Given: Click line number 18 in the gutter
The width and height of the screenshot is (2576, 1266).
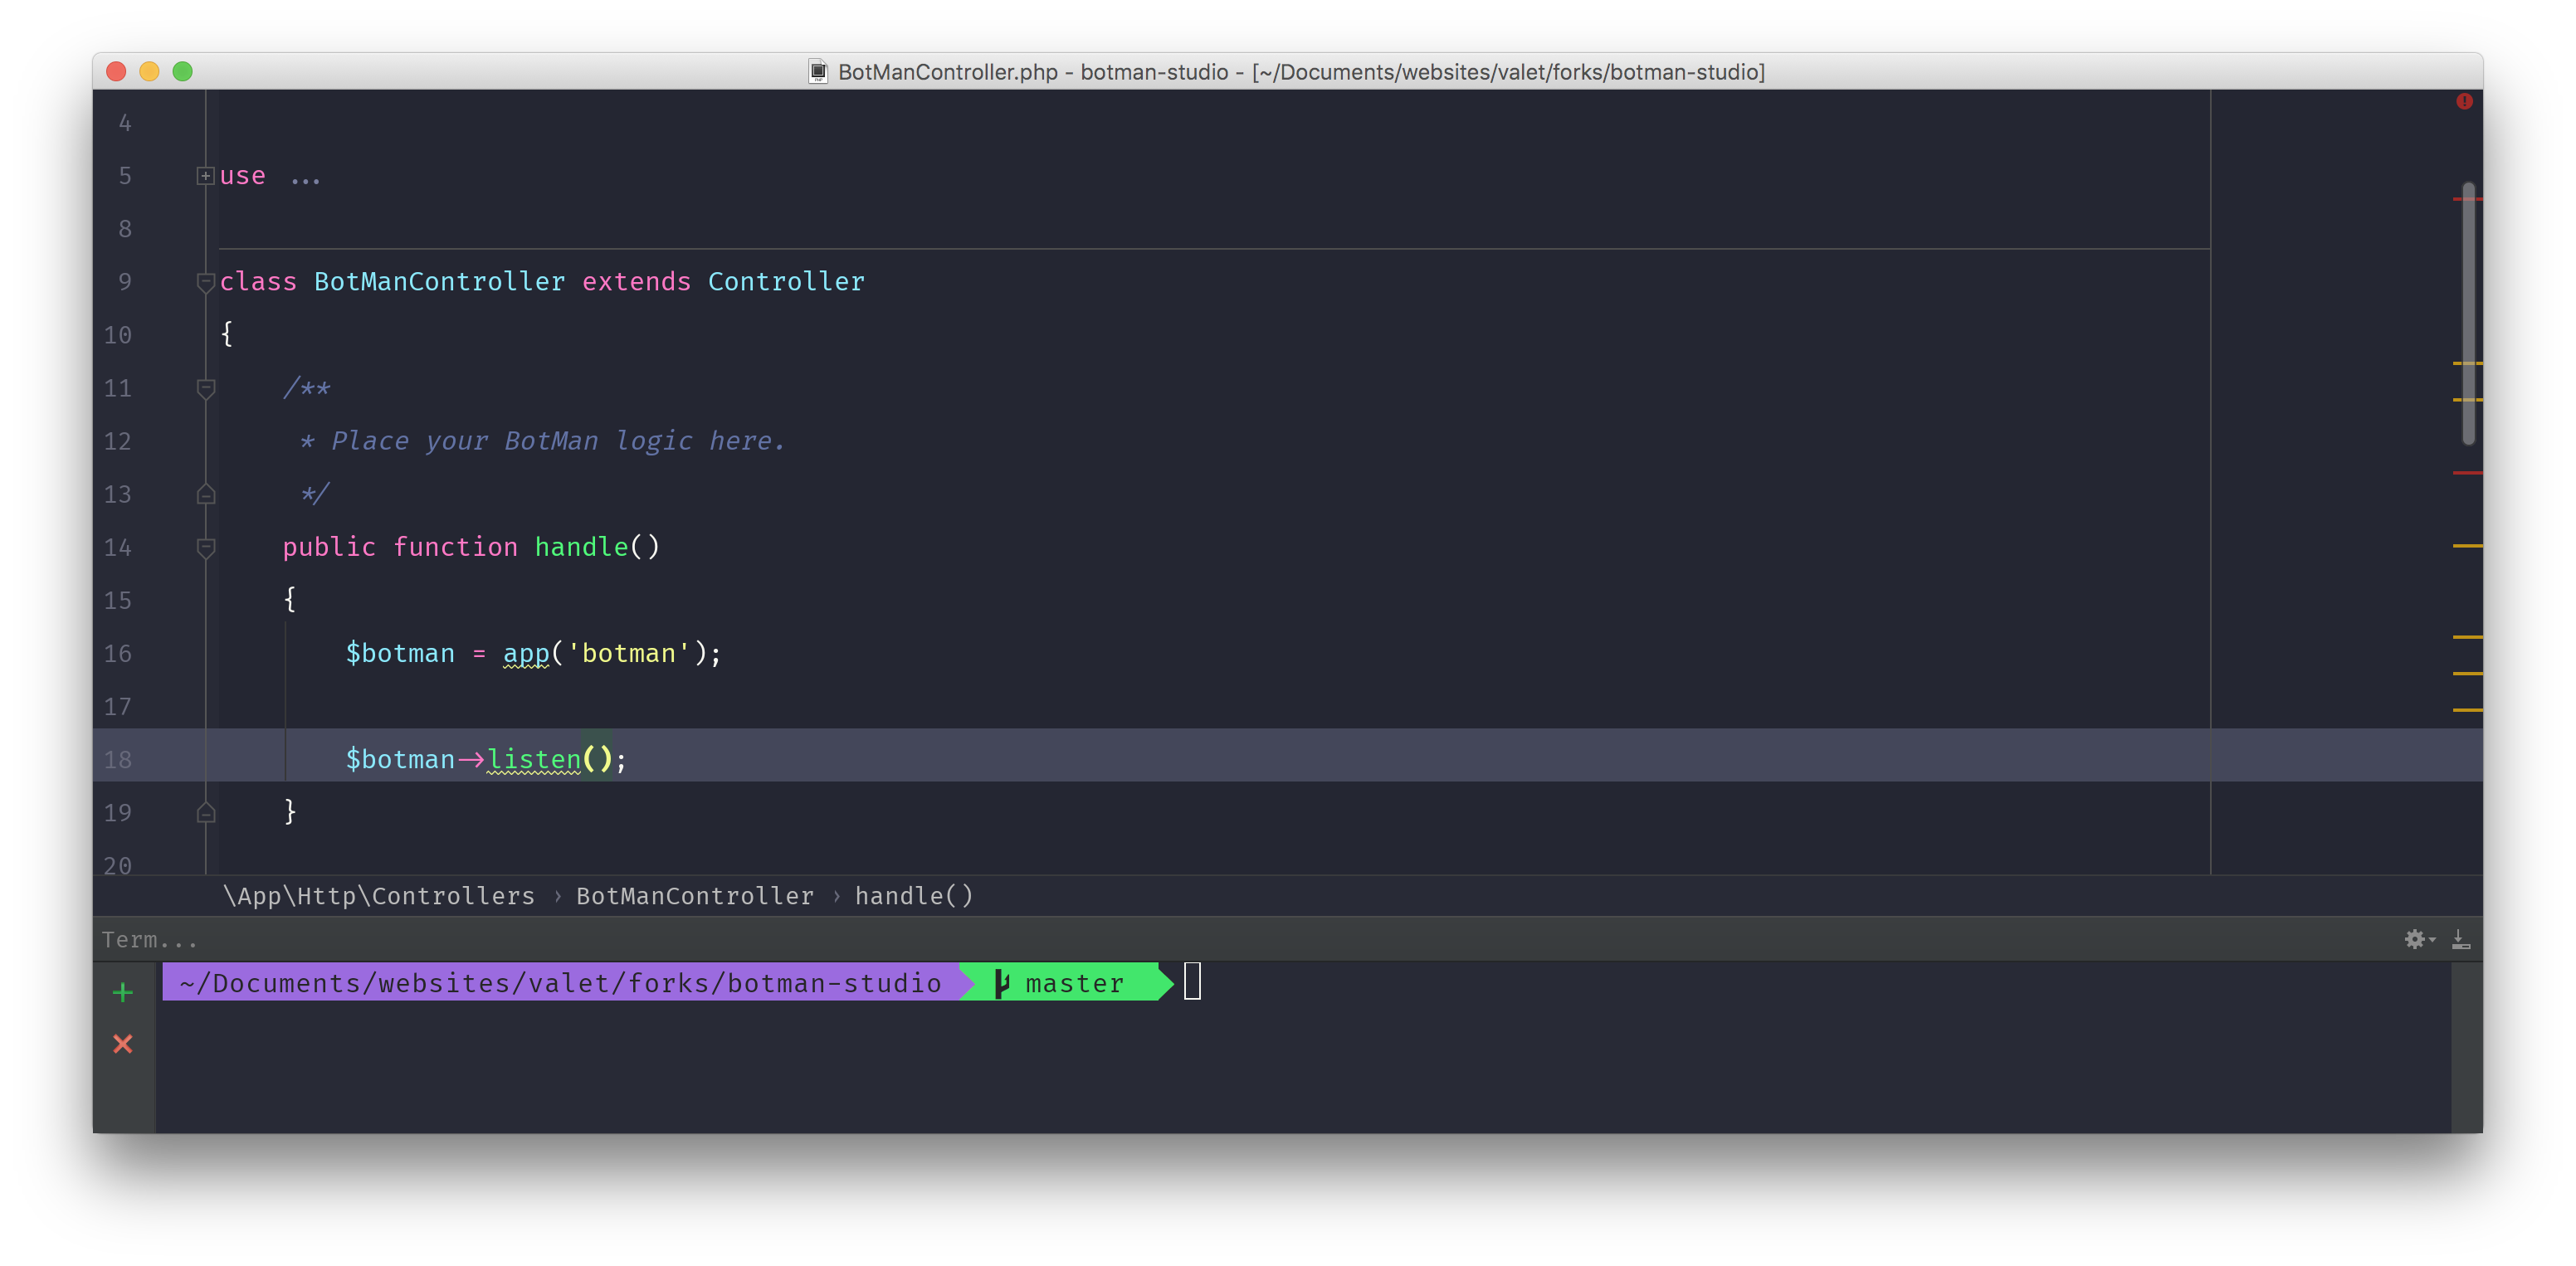Looking at the screenshot, I should pos(118,760).
